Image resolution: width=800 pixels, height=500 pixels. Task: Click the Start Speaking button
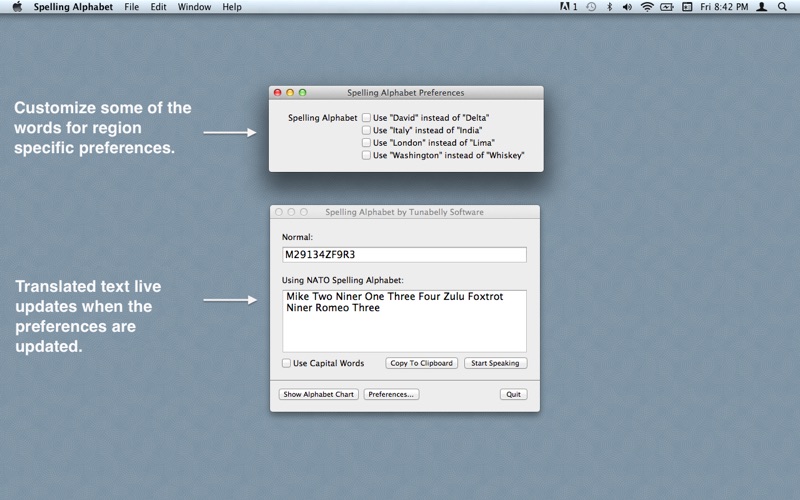[x=495, y=363]
